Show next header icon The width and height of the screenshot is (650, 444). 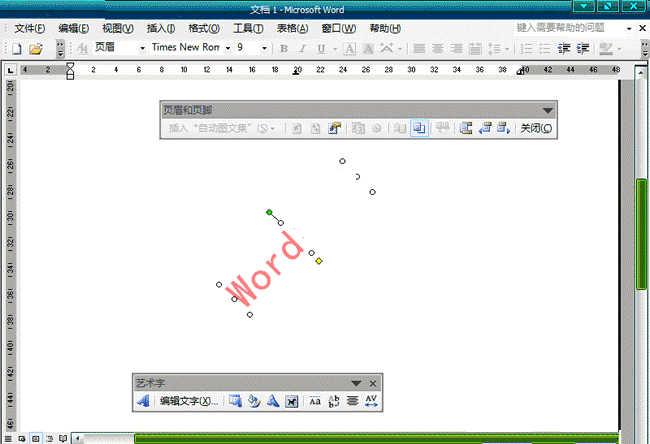tap(503, 128)
